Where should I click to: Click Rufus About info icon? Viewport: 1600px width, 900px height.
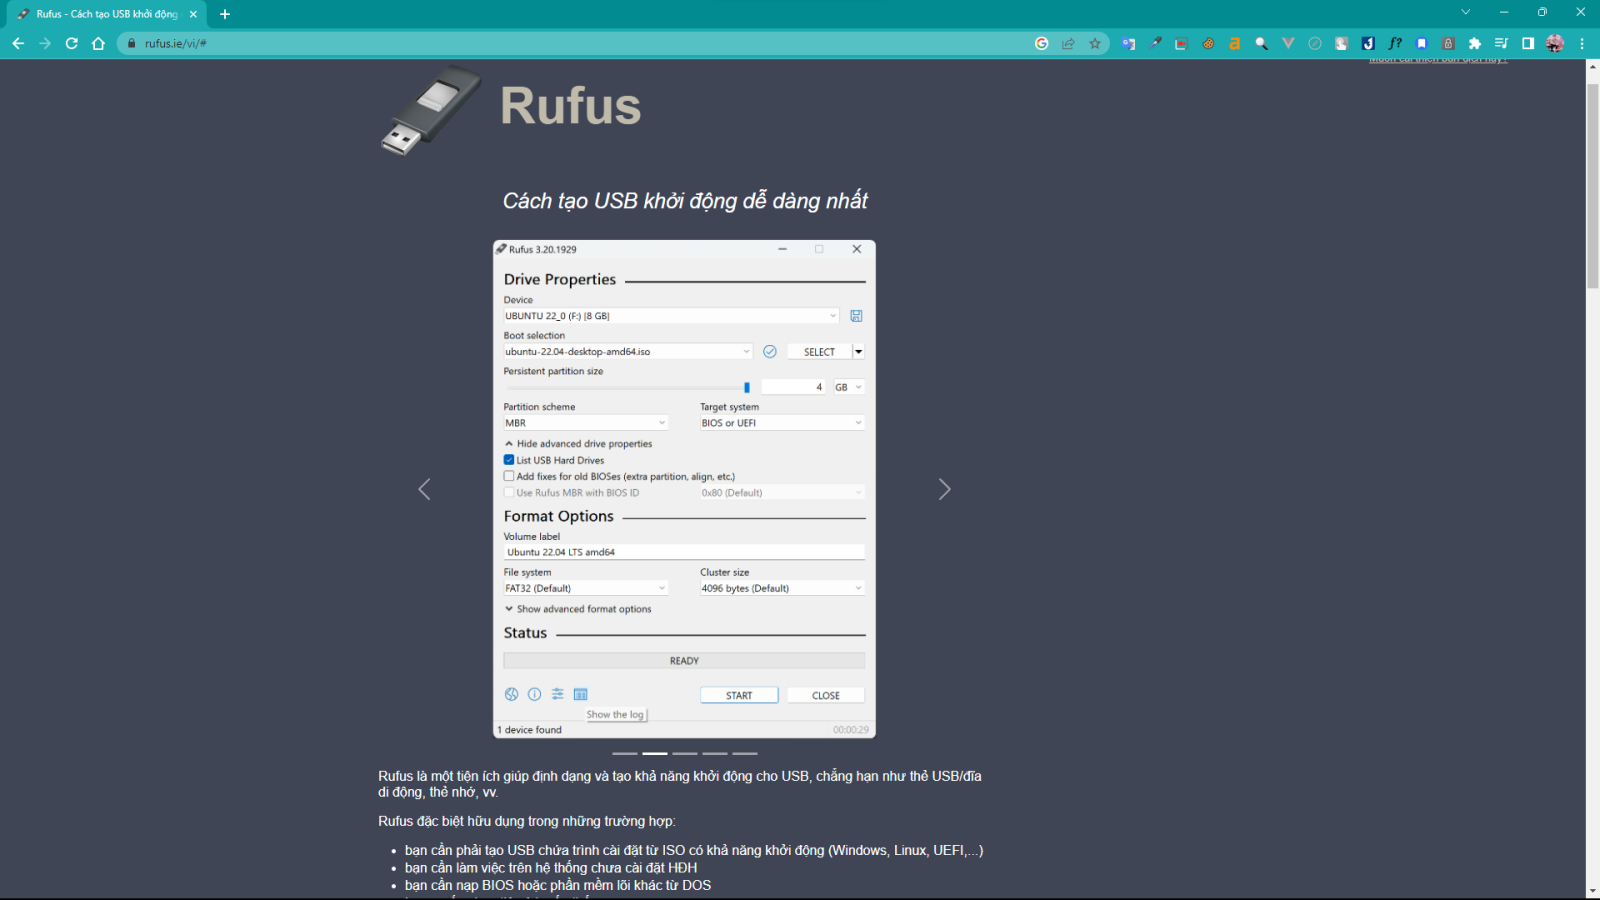[534, 694]
